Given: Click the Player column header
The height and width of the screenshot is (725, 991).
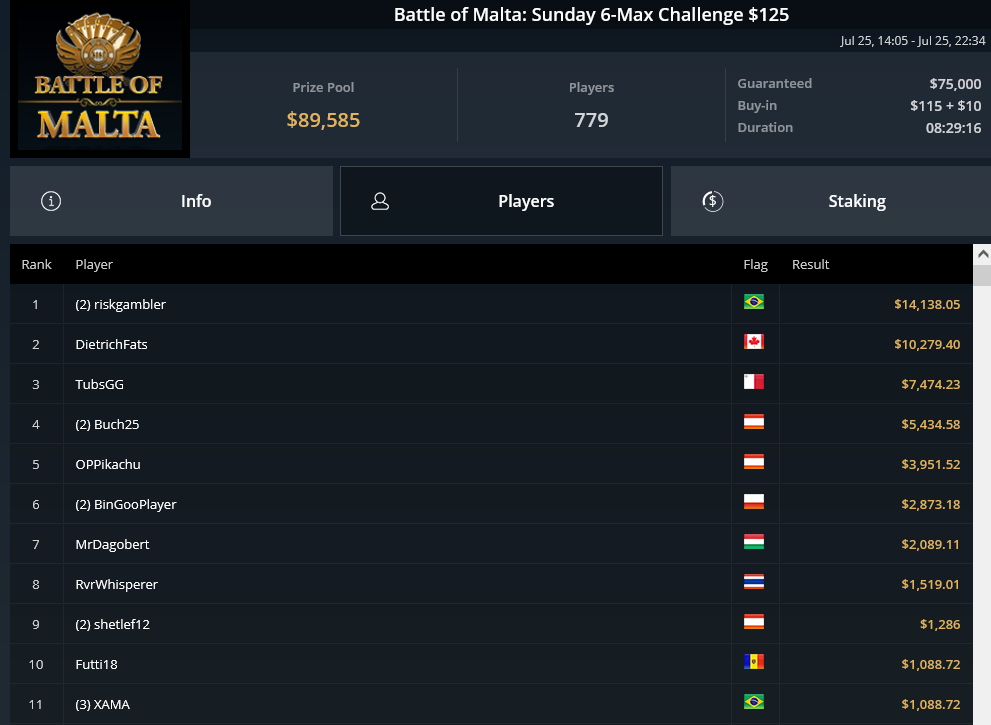Looking at the screenshot, I should coord(94,264).
